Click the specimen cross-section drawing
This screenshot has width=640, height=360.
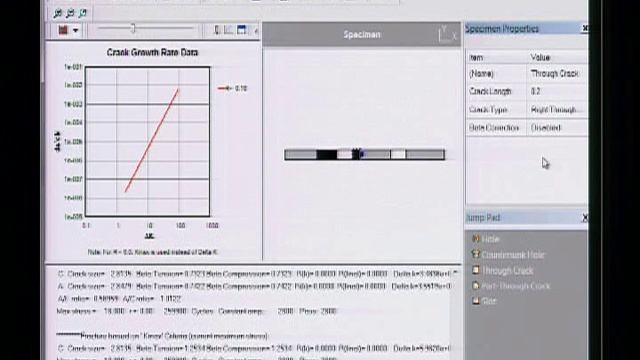pos(364,154)
